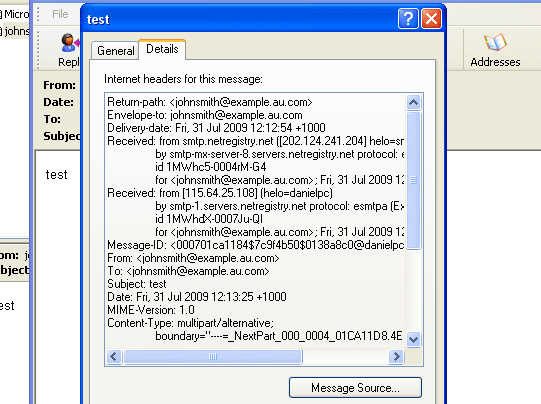The height and width of the screenshot is (404, 541).
Task: Click the 'Received: from [115.64.25.108]' line
Action: pyautogui.click(x=220, y=193)
